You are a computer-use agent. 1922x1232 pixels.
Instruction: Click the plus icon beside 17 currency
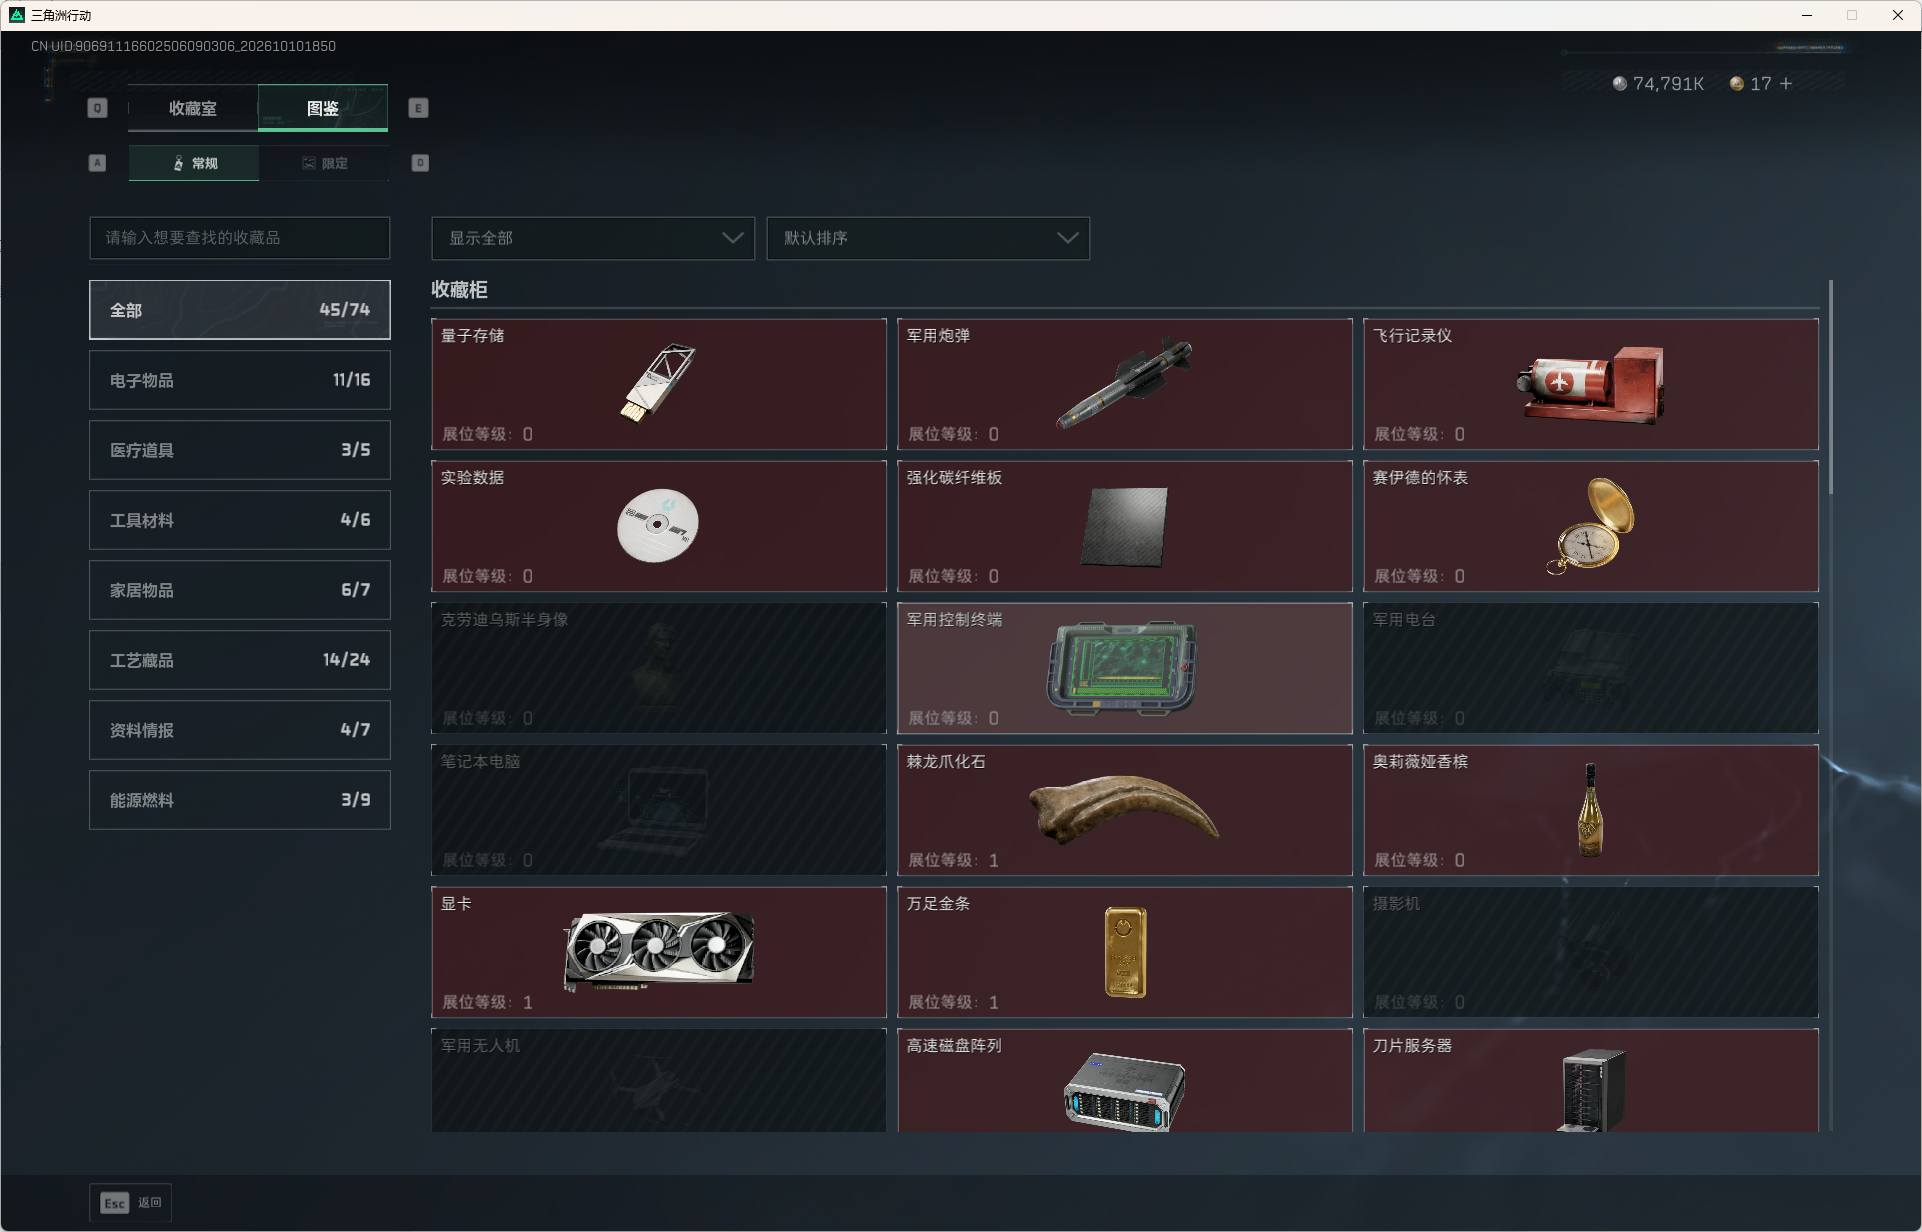pyautogui.click(x=1786, y=84)
